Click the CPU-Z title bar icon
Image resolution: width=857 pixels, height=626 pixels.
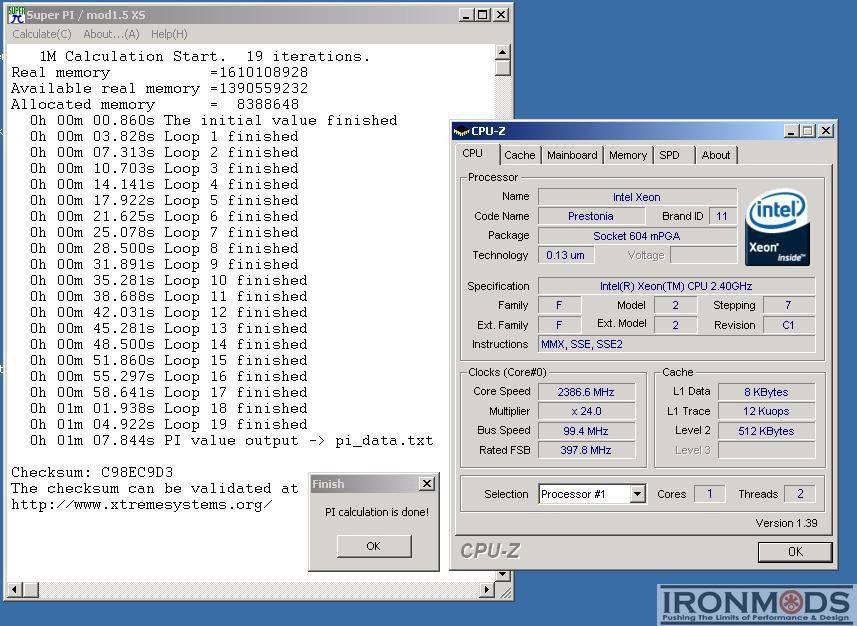(x=462, y=131)
